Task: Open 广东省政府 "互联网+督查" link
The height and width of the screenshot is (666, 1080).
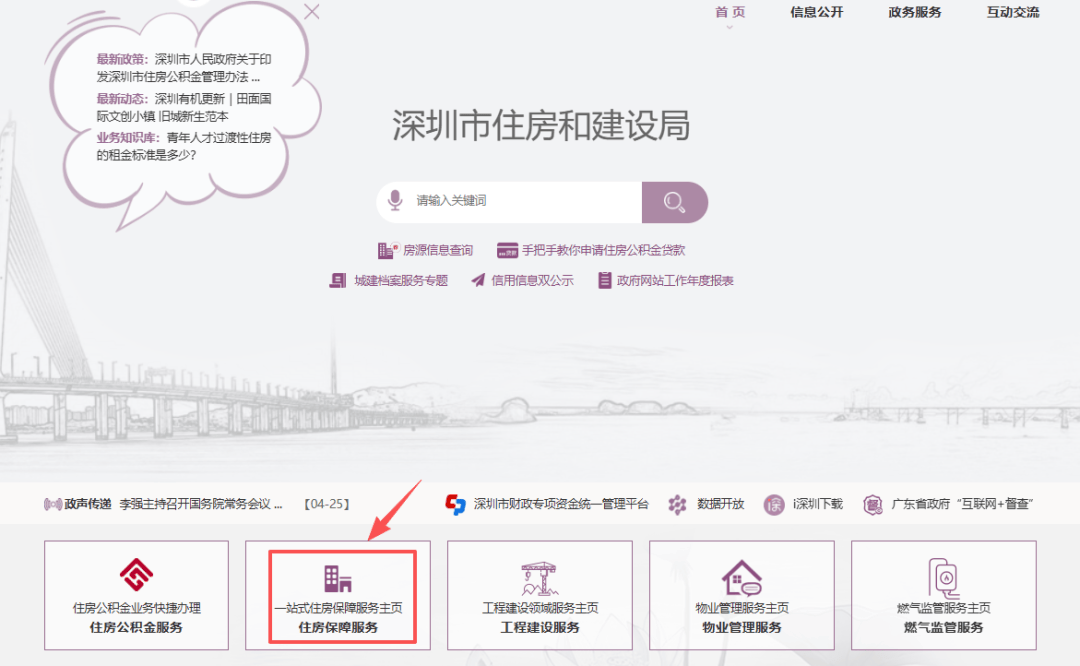Action: pos(962,504)
